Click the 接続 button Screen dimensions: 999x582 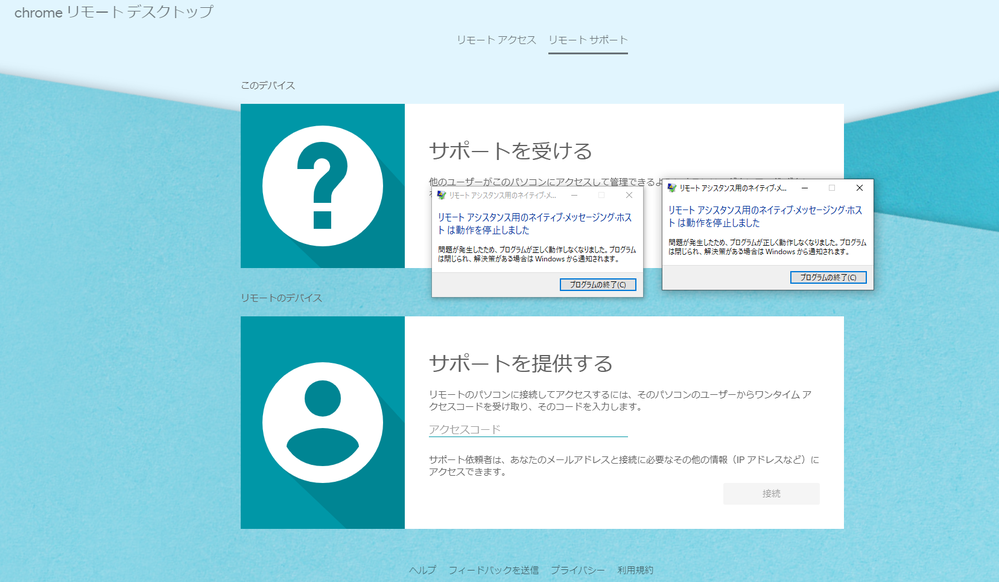pos(771,493)
